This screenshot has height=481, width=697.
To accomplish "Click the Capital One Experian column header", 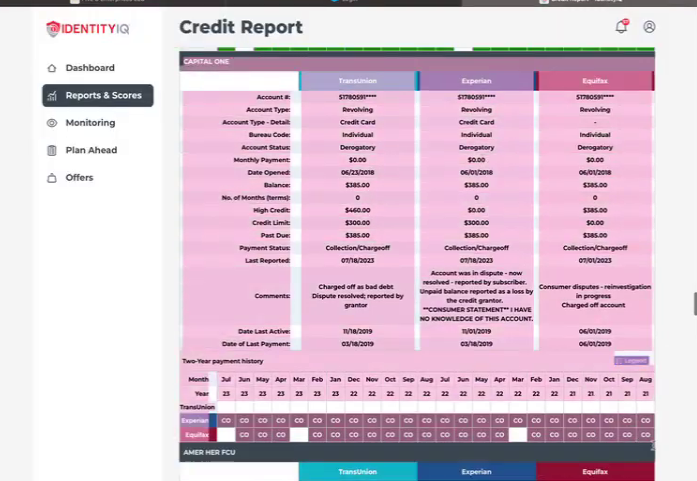I will 476,81.
